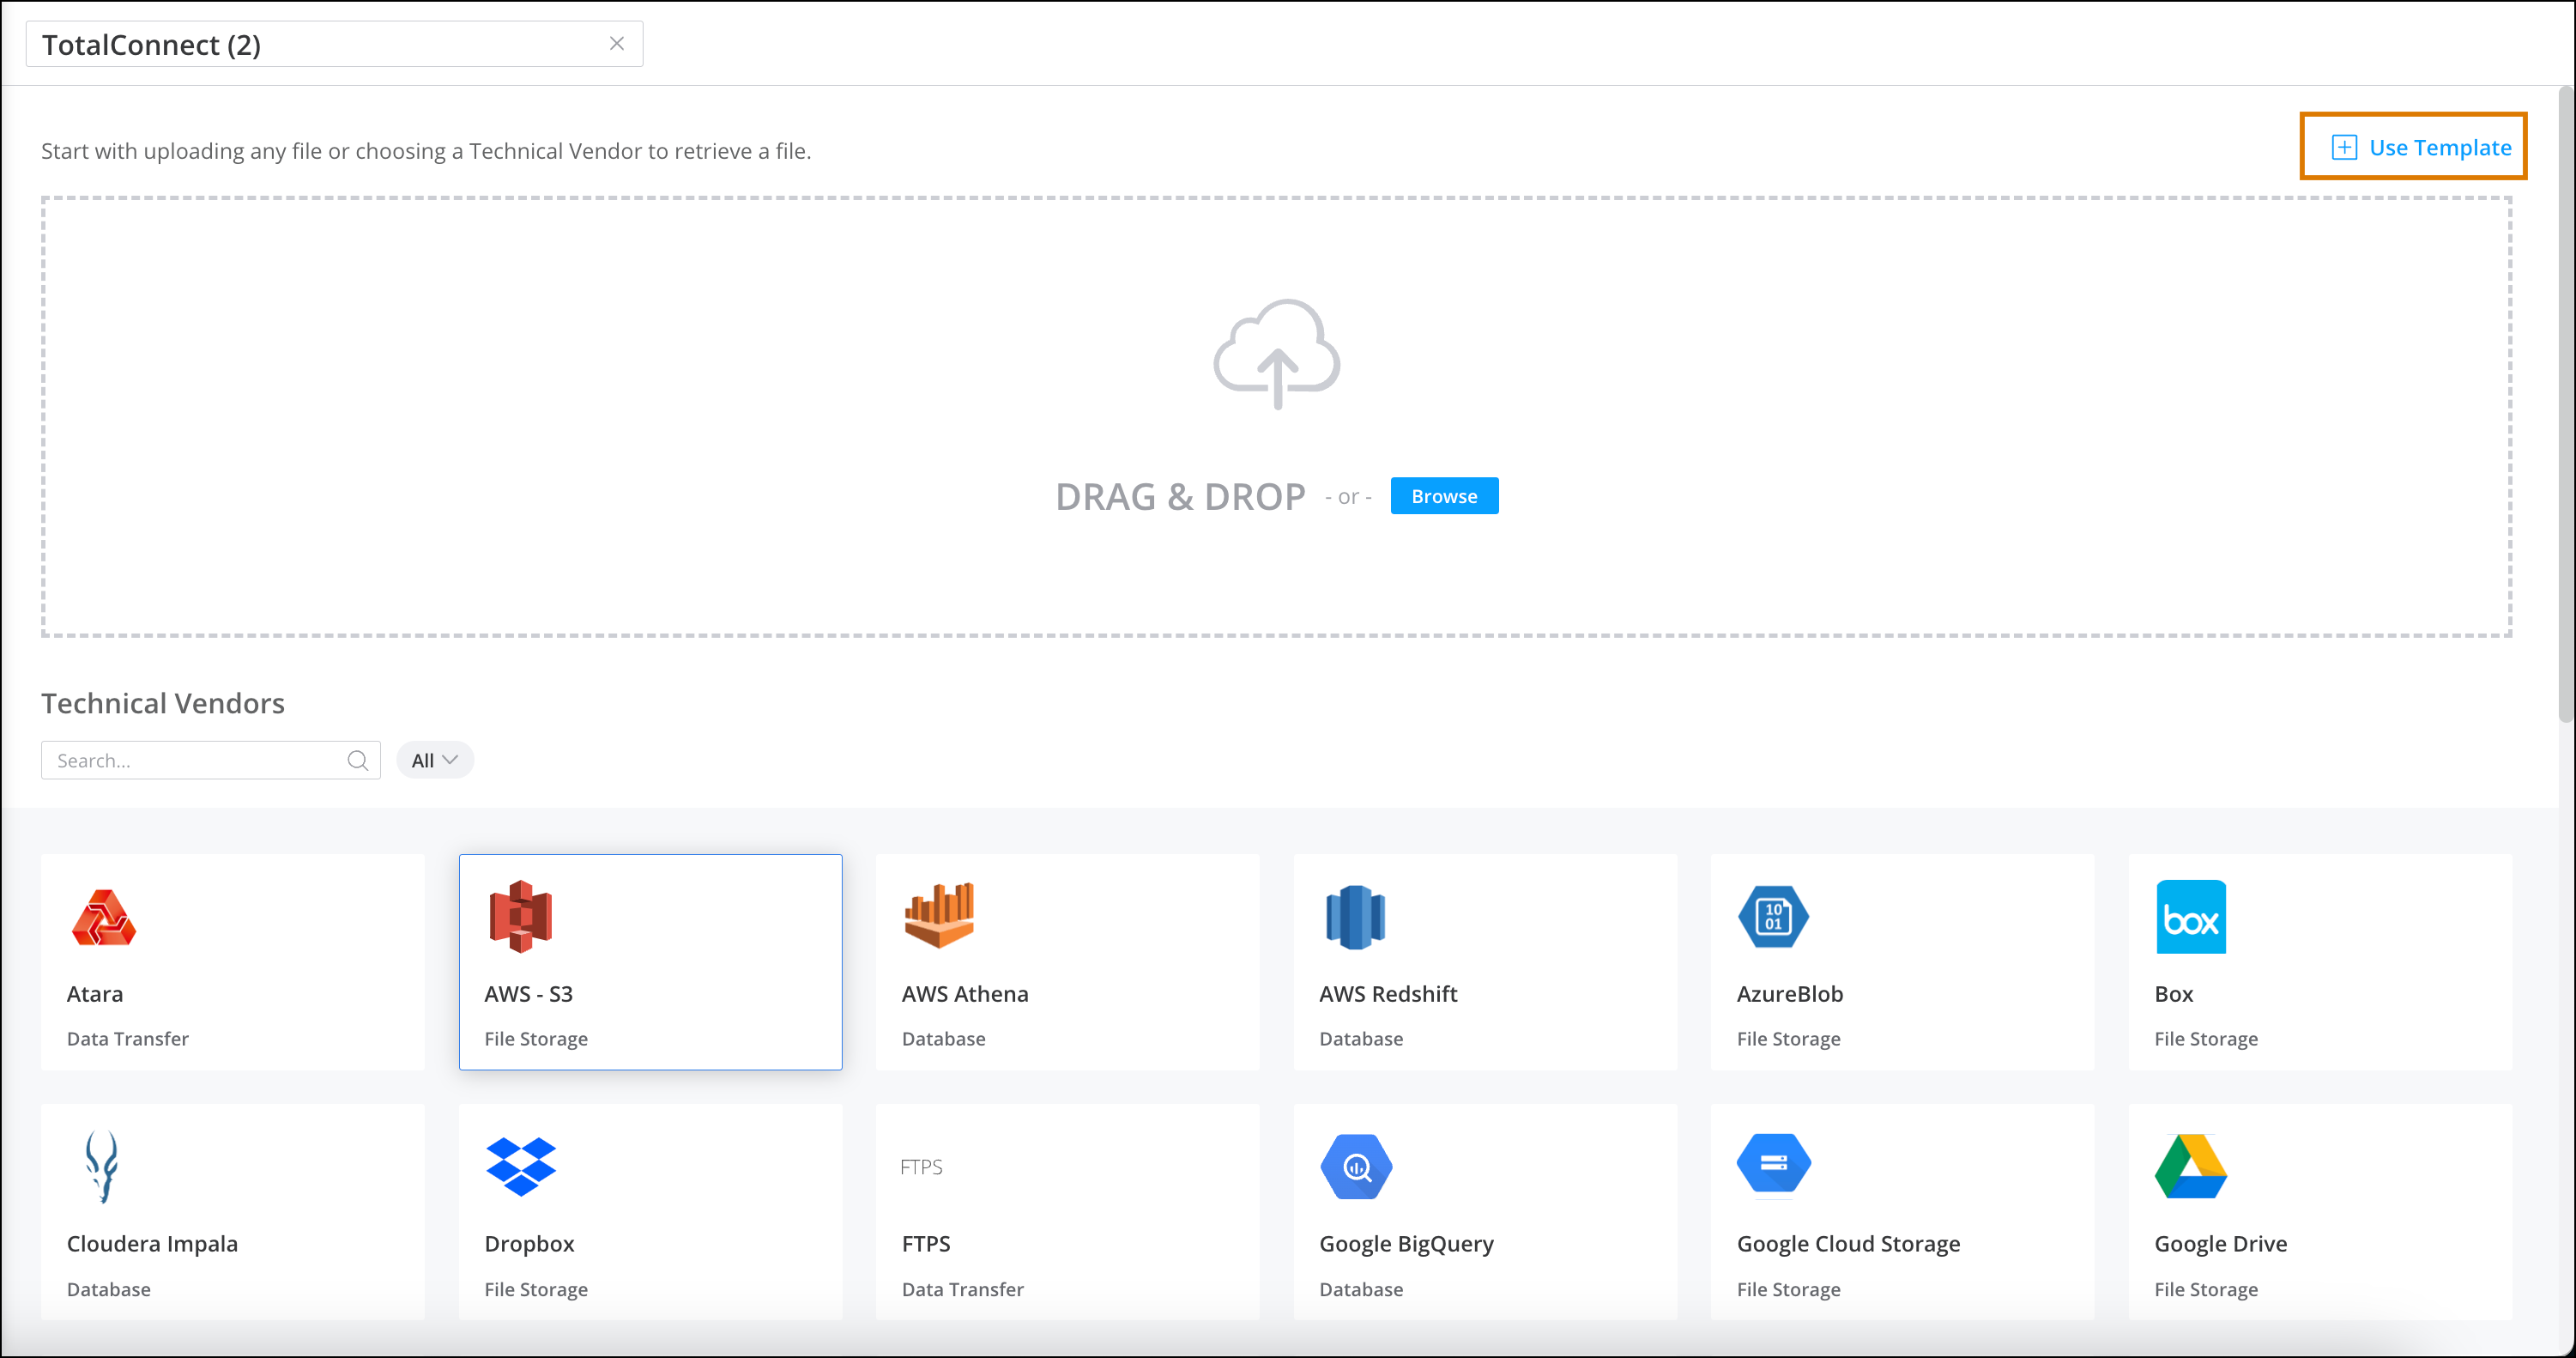Click the Atara vendor name
Viewport: 2576px width, 1358px height.
95,993
